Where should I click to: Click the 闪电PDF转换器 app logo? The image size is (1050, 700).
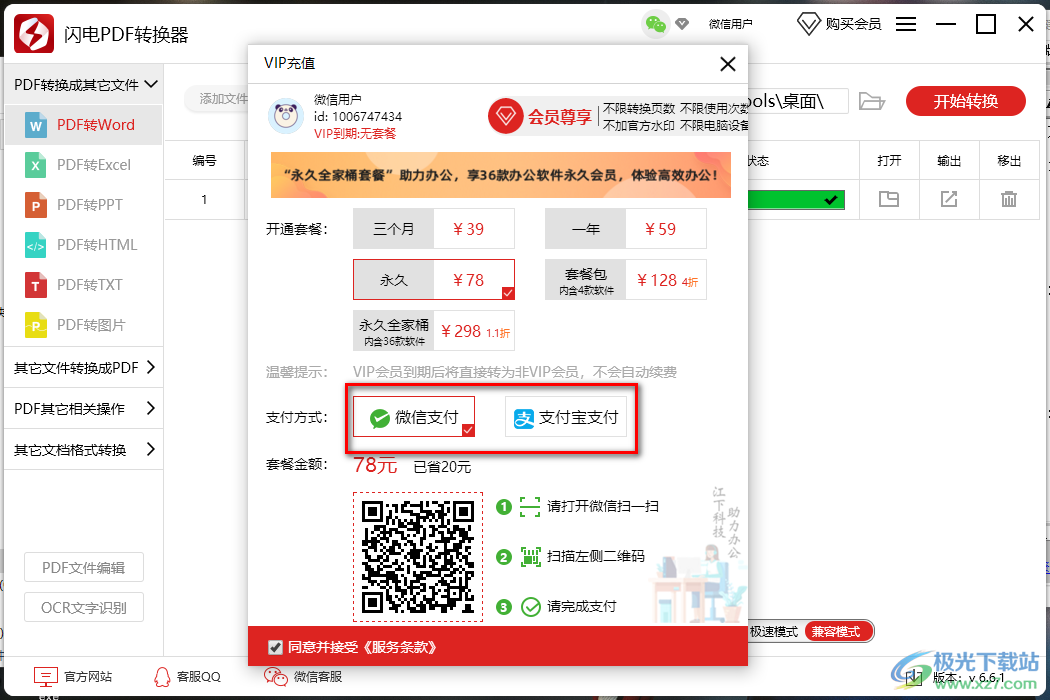(x=33, y=33)
